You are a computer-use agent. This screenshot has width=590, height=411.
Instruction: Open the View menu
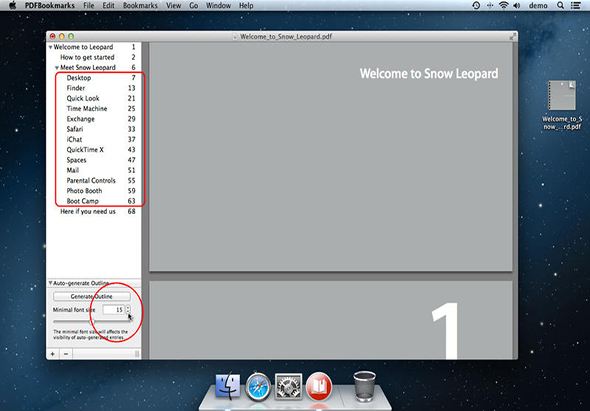pos(173,5)
